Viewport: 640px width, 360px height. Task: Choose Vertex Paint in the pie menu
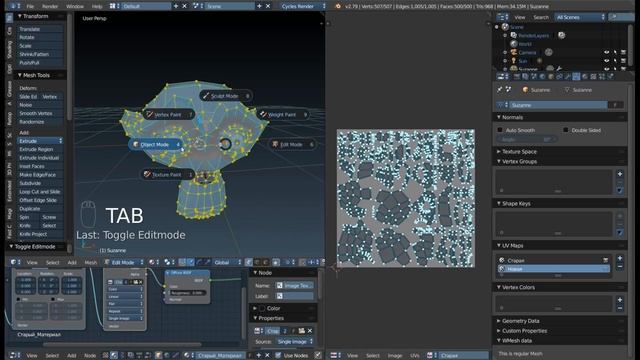(x=169, y=115)
